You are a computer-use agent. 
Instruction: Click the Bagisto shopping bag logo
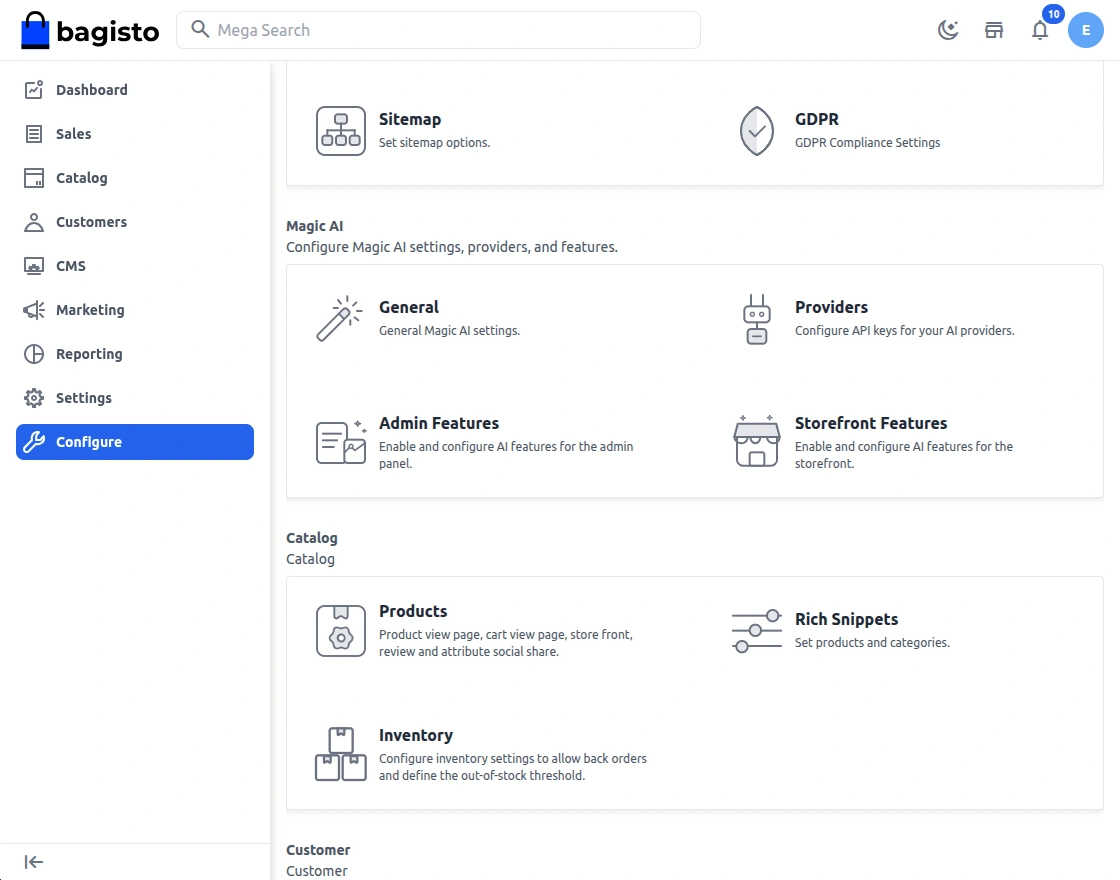click(36, 30)
